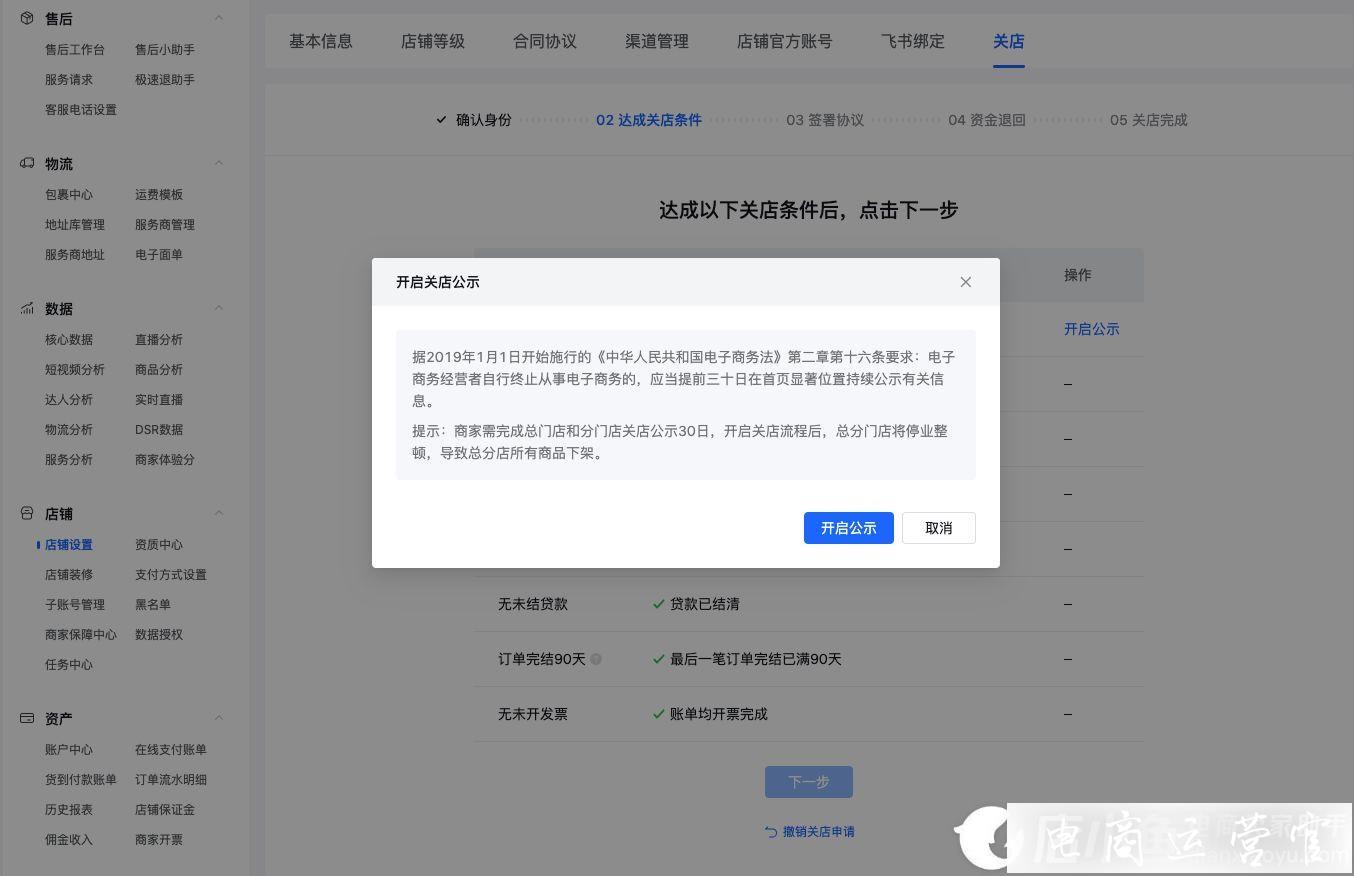Click the 下一步 button
This screenshot has width=1354, height=876.
click(809, 782)
